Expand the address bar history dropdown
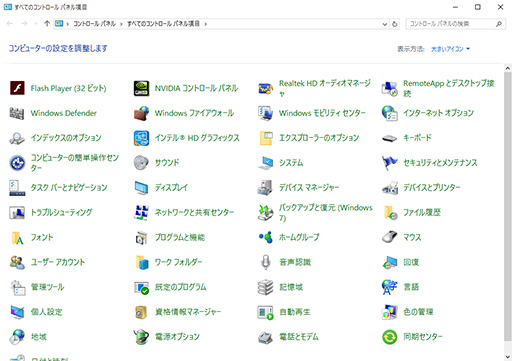 [385, 24]
